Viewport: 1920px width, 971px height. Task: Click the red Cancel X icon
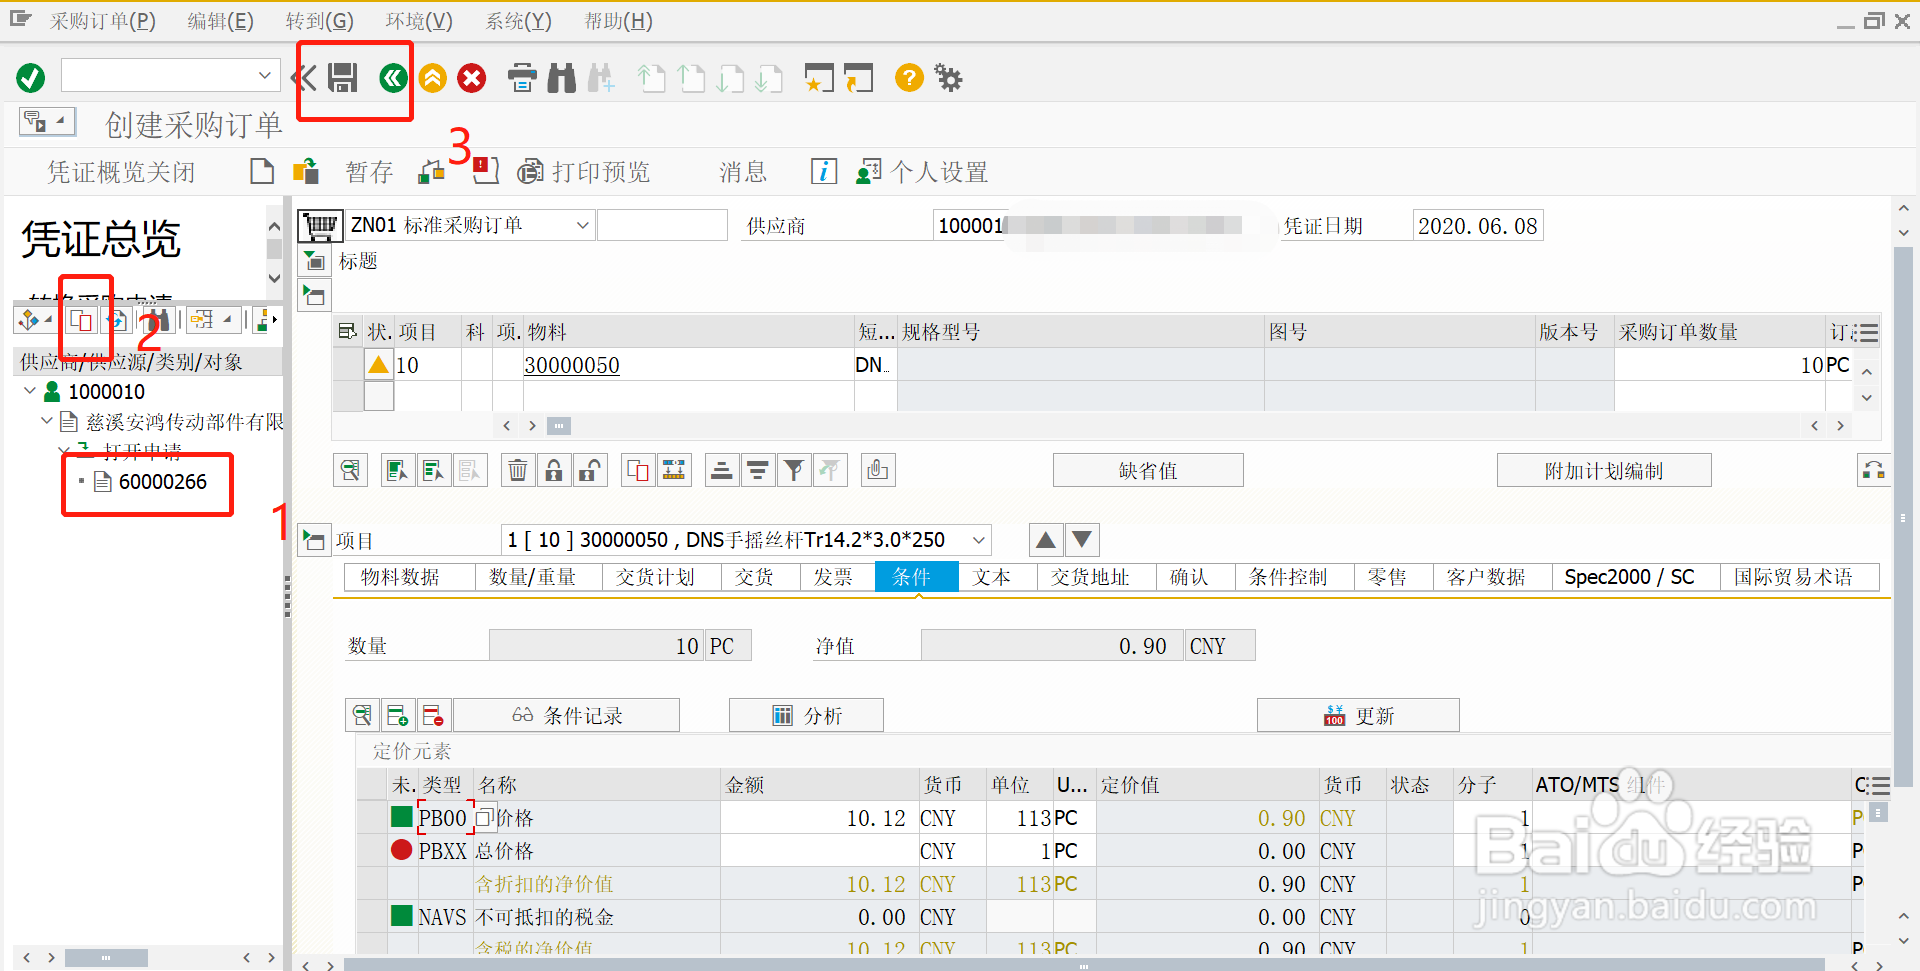[x=472, y=78]
